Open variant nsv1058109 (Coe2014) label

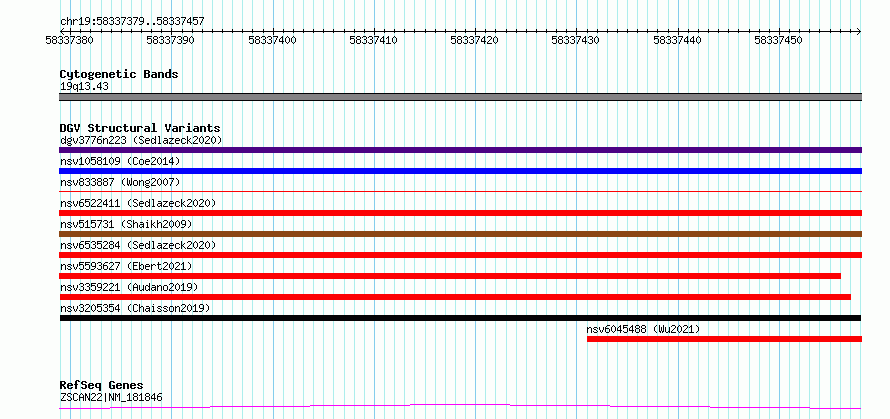[120, 161]
